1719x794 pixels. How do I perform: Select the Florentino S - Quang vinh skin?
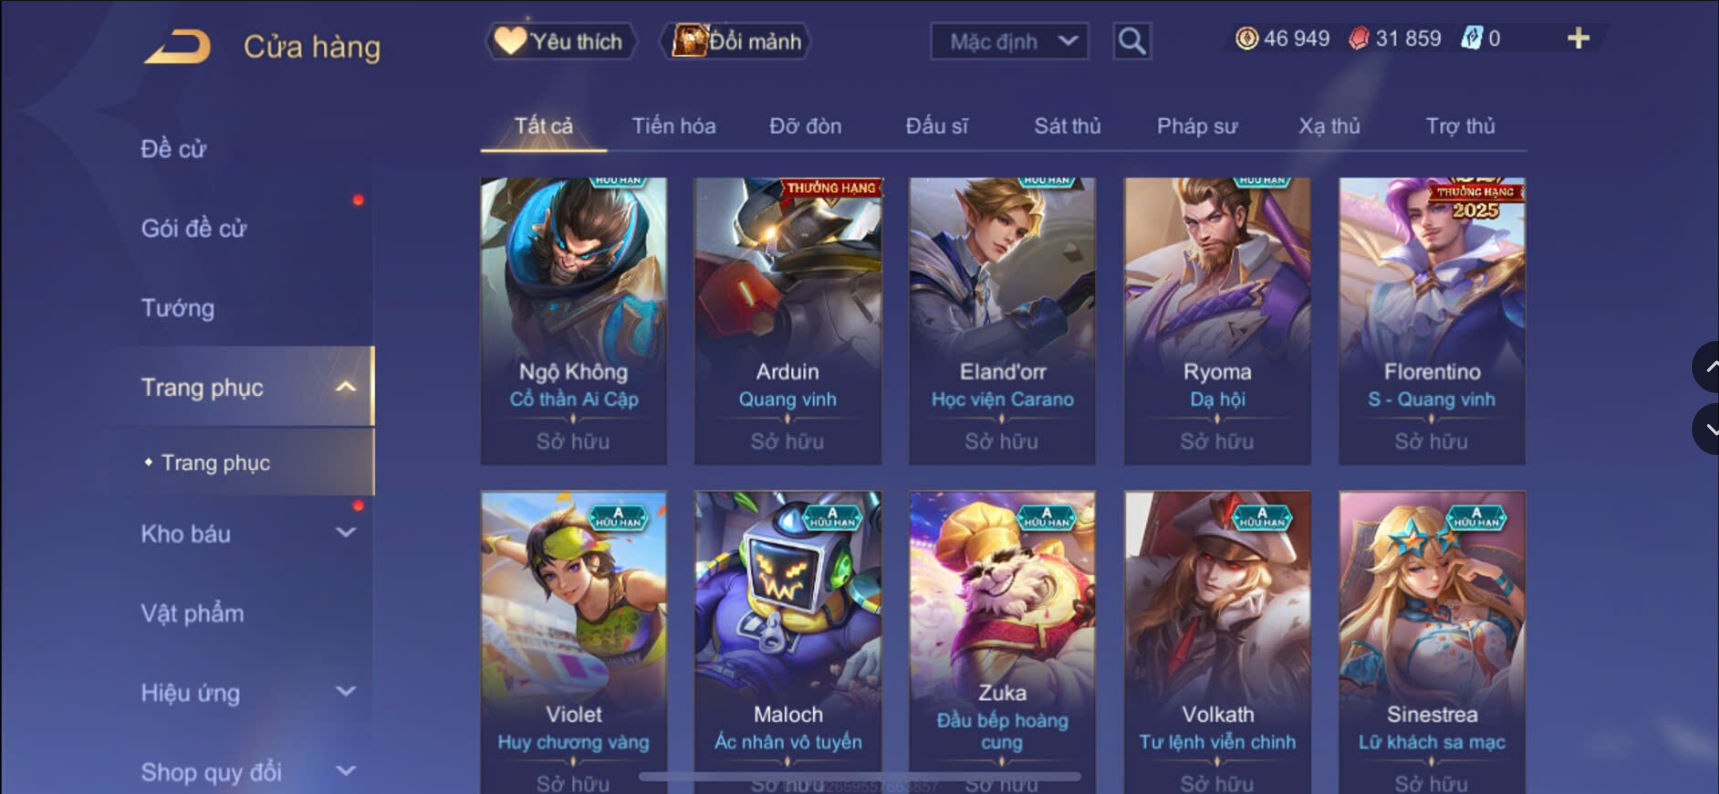tap(1432, 321)
